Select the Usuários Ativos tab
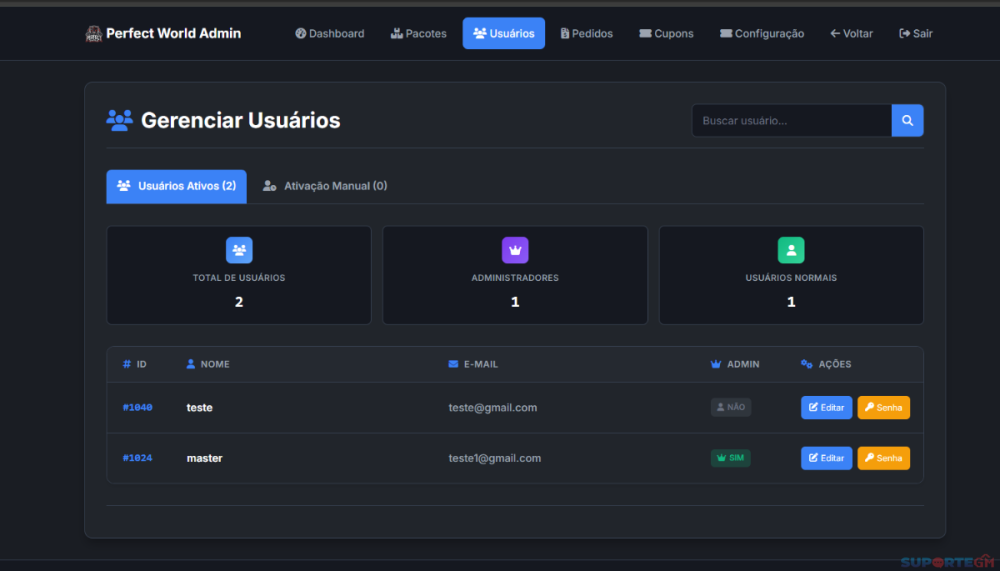This screenshot has width=1000, height=571. point(176,186)
